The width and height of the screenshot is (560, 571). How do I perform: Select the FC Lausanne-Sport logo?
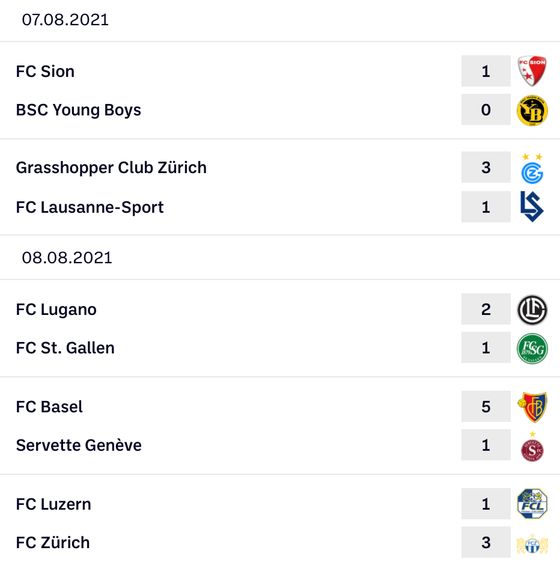click(532, 207)
